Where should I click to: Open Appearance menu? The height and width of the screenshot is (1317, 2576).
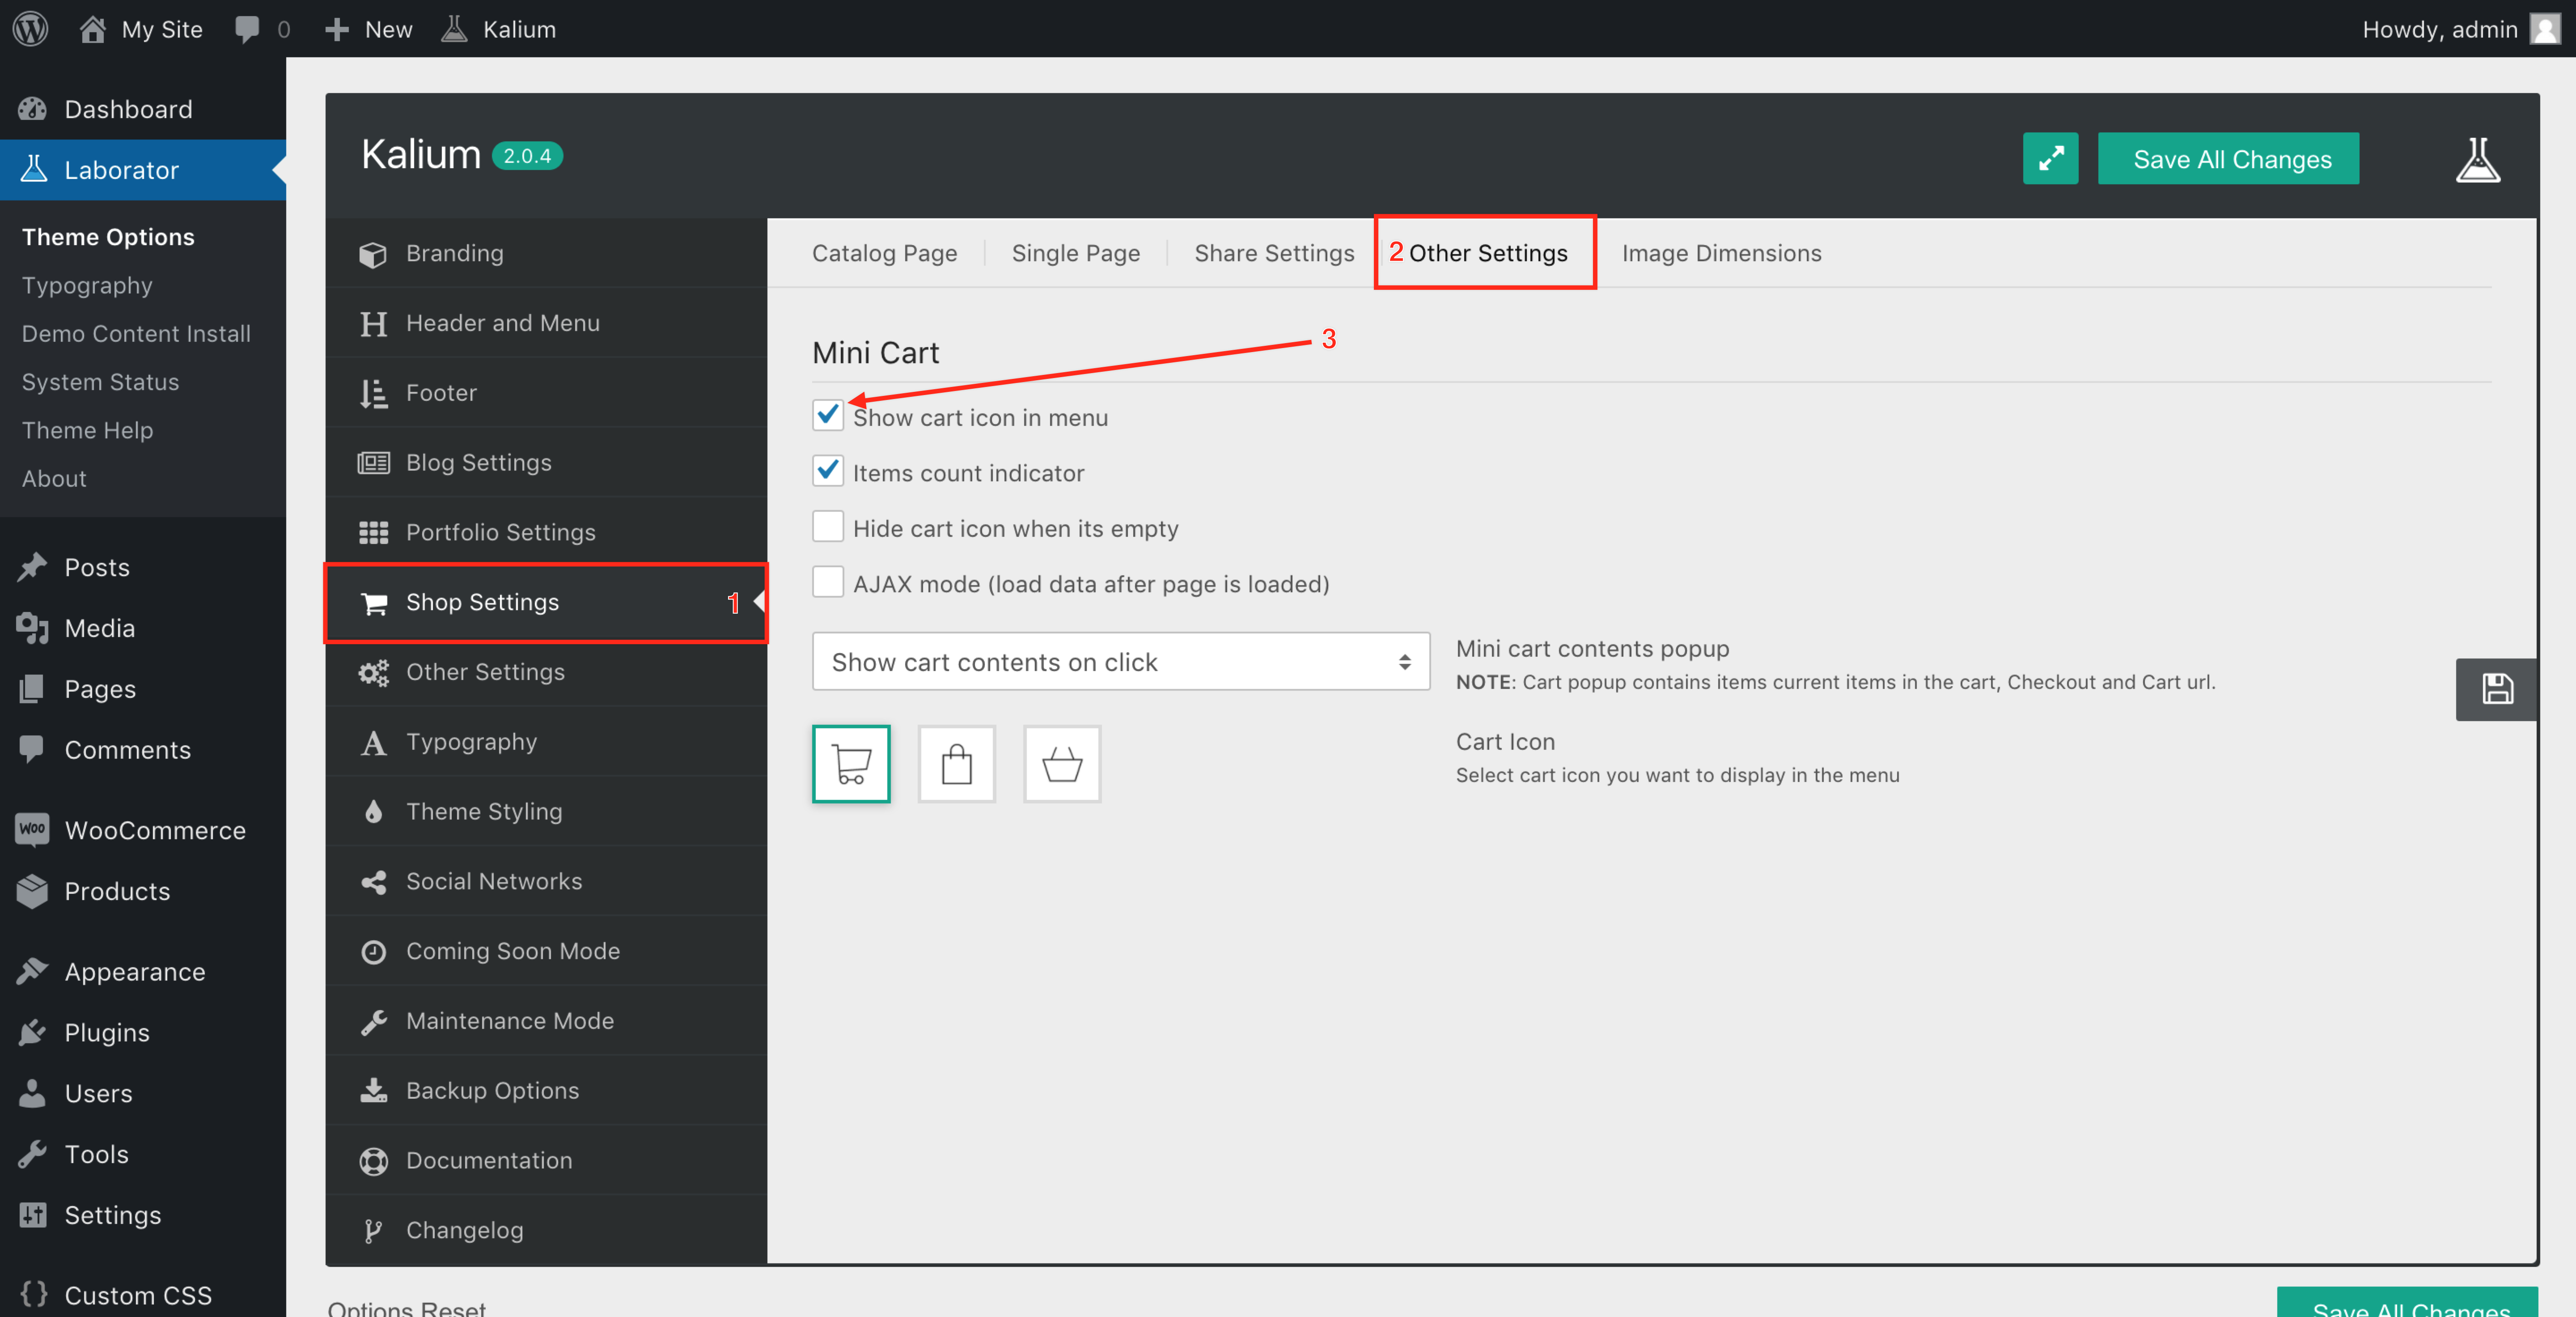(143, 972)
